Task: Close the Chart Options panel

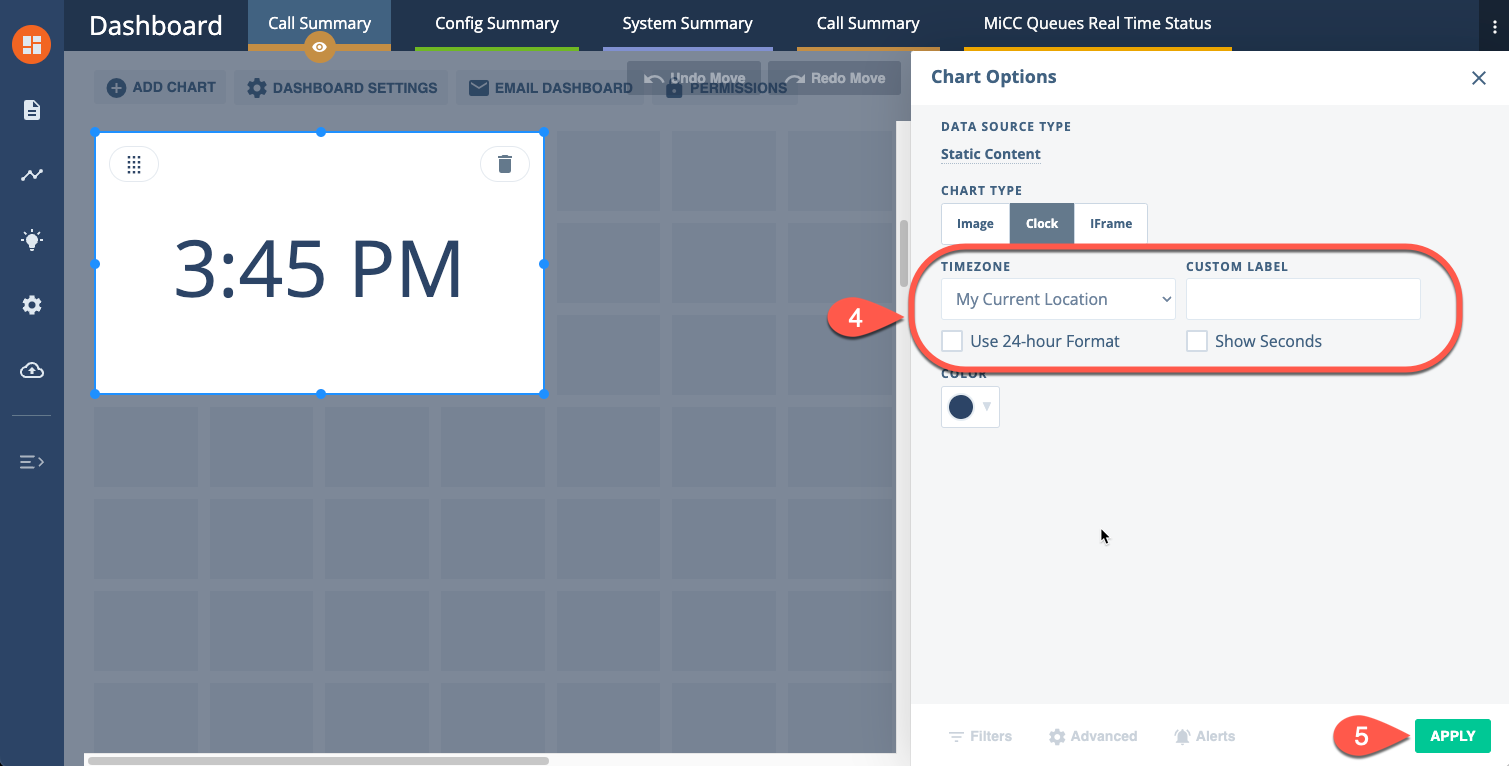Action: pyautogui.click(x=1479, y=78)
